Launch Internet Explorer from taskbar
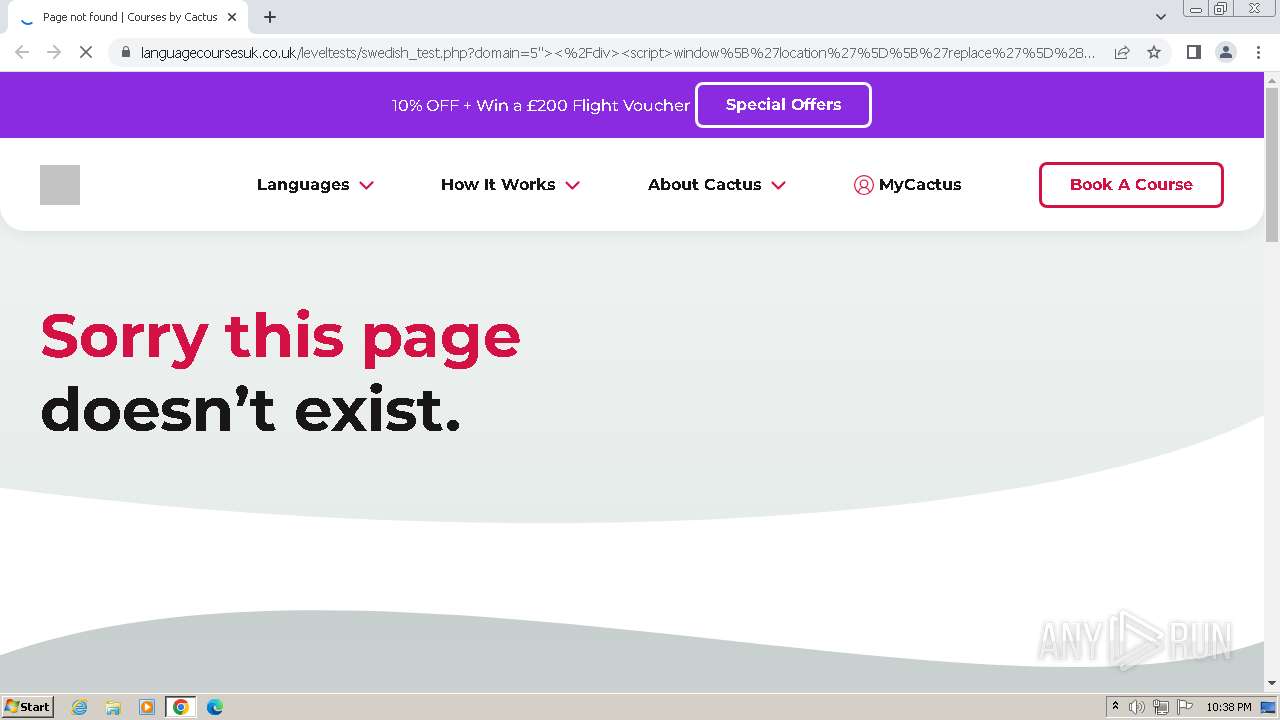This screenshot has height=720, width=1280. pos(80,707)
